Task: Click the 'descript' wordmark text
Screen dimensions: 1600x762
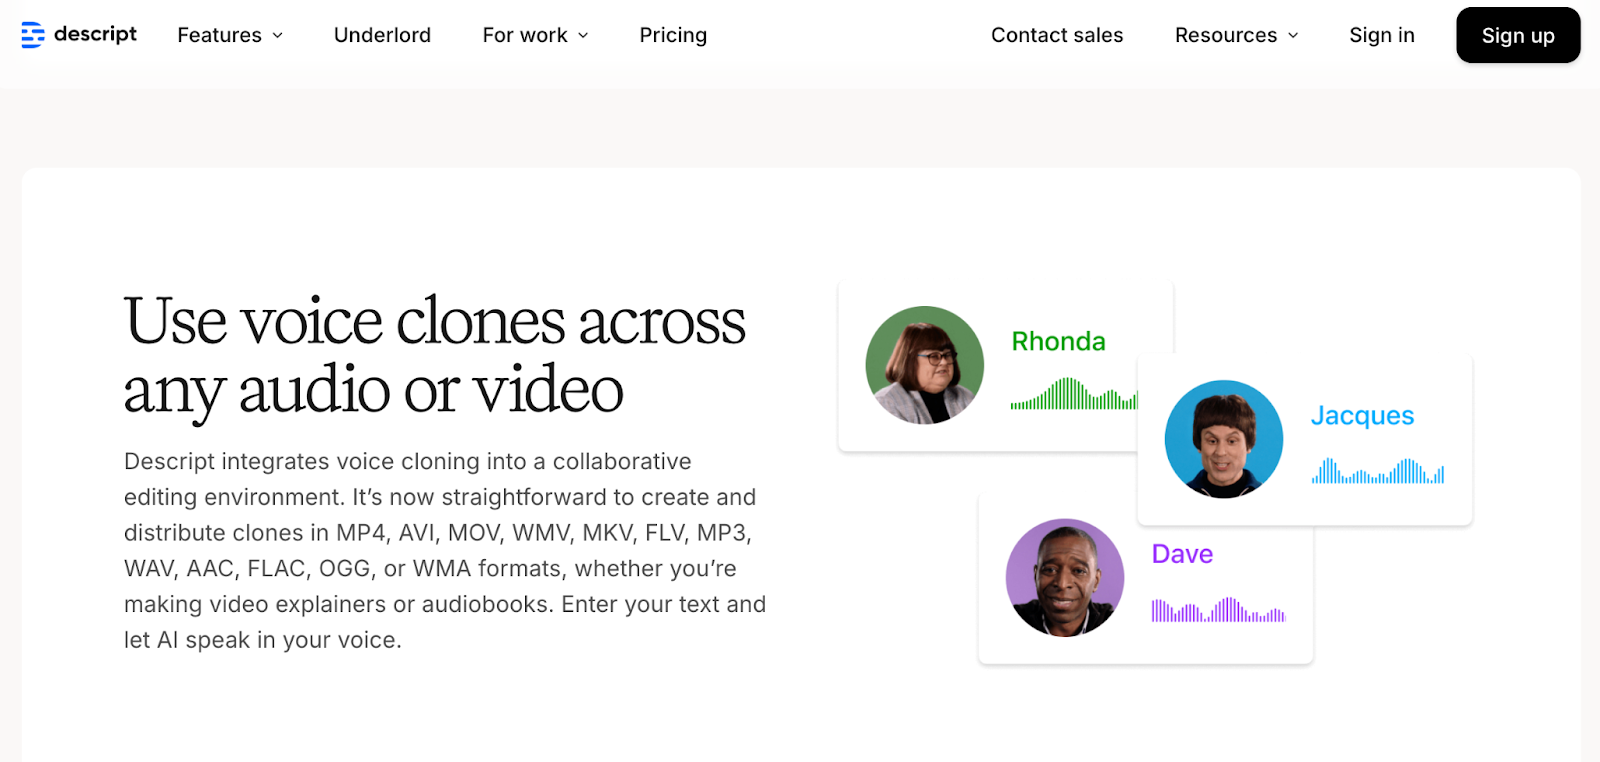Action: tap(95, 34)
